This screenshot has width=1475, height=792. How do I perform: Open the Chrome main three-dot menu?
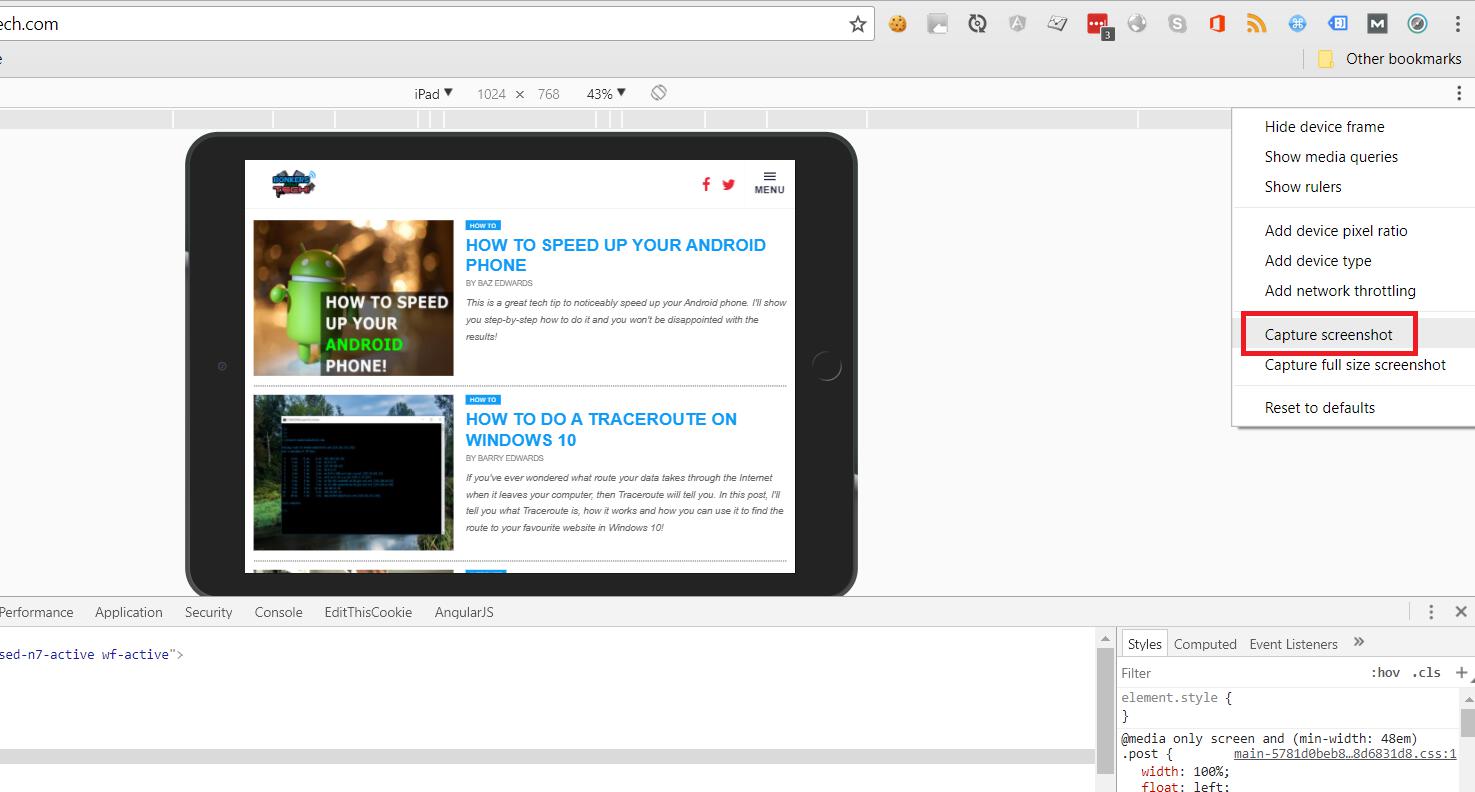click(x=1457, y=24)
